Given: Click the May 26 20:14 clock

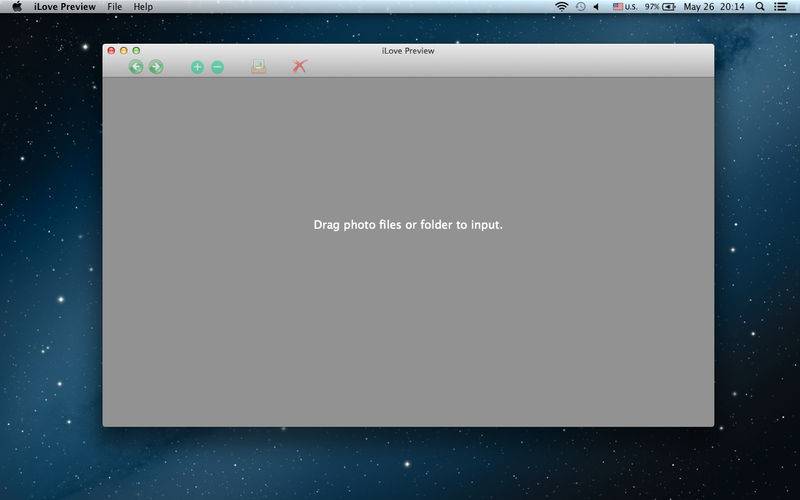Looking at the screenshot, I should pyautogui.click(x=714, y=7).
